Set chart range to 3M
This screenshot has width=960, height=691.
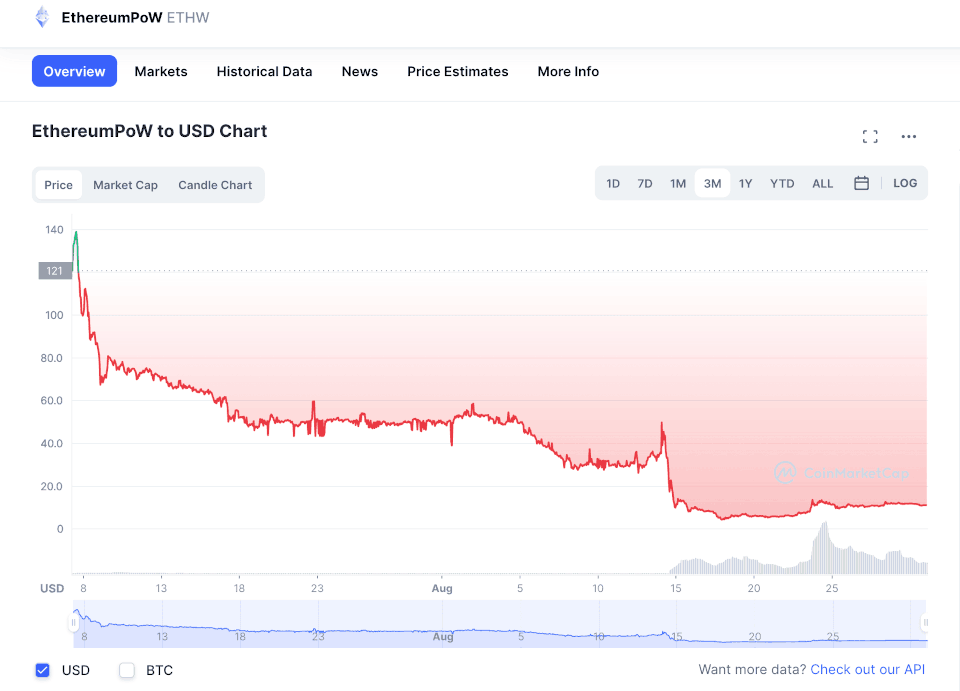(713, 184)
